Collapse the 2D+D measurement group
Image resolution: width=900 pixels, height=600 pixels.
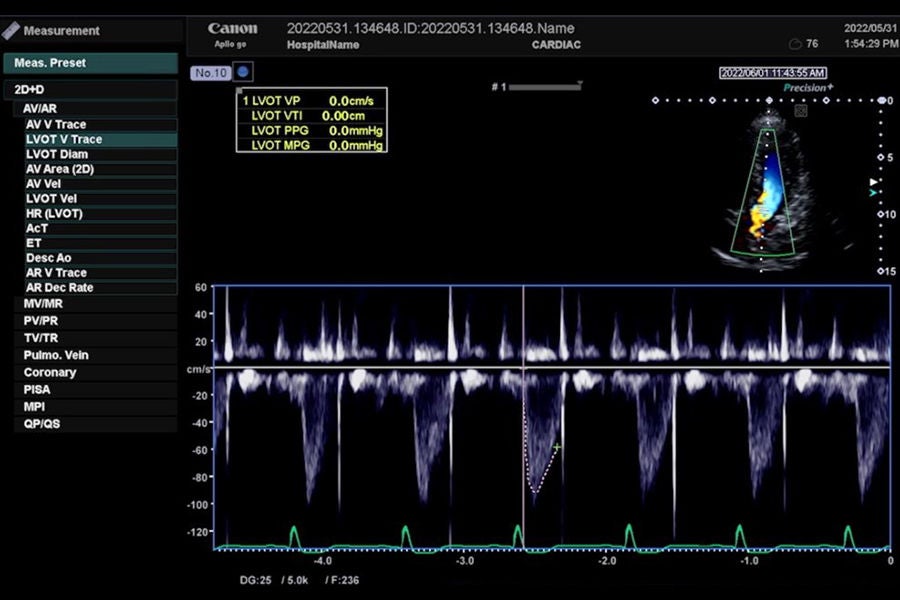coord(91,90)
